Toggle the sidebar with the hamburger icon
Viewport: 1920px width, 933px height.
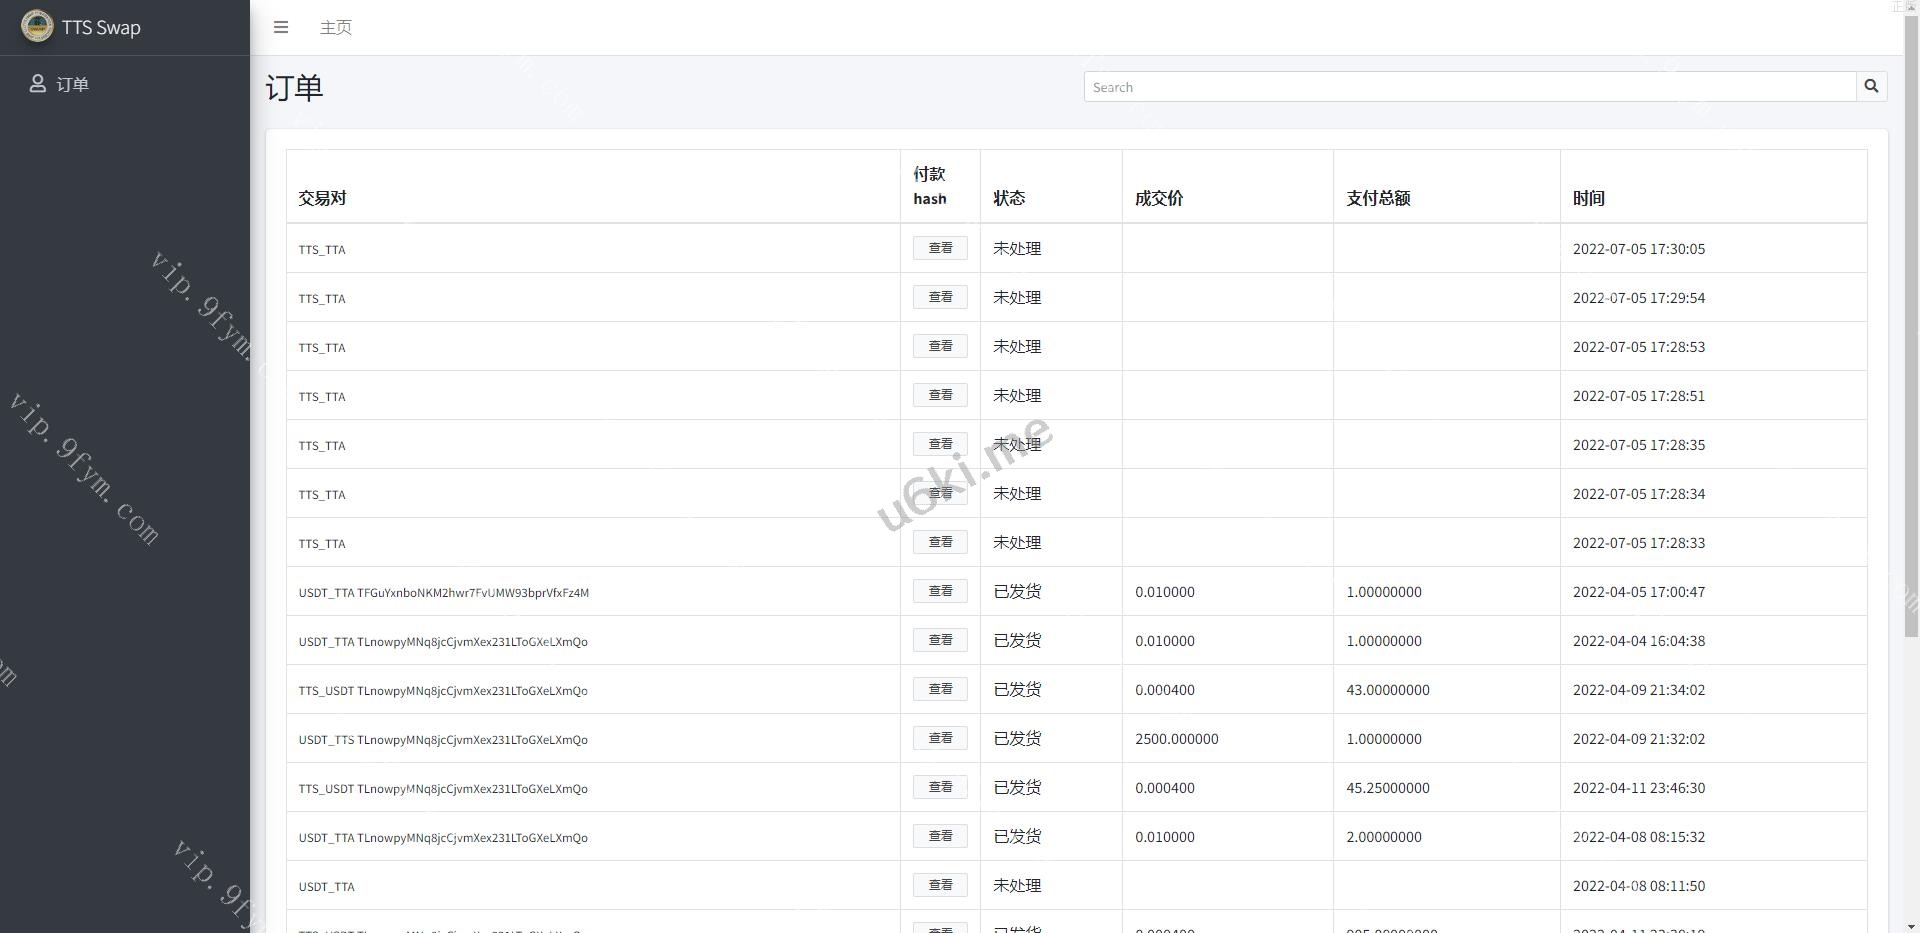click(x=281, y=27)
